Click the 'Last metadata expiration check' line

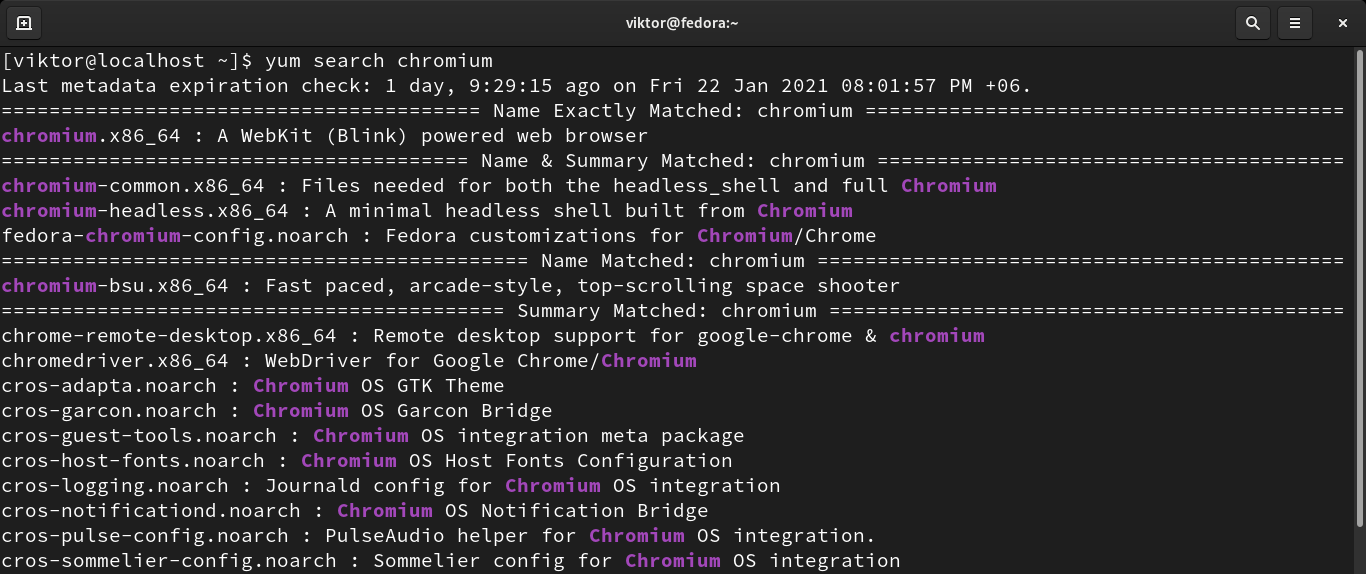516,86
